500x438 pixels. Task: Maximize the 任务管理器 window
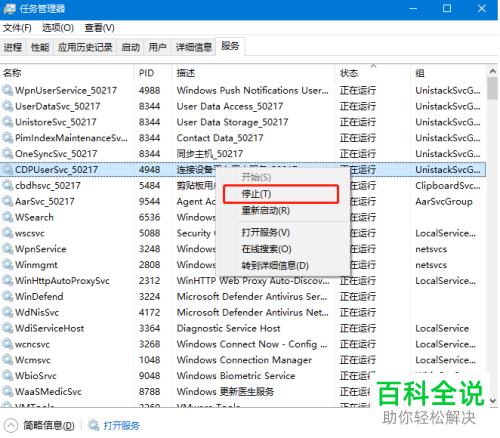coord(447,9)
